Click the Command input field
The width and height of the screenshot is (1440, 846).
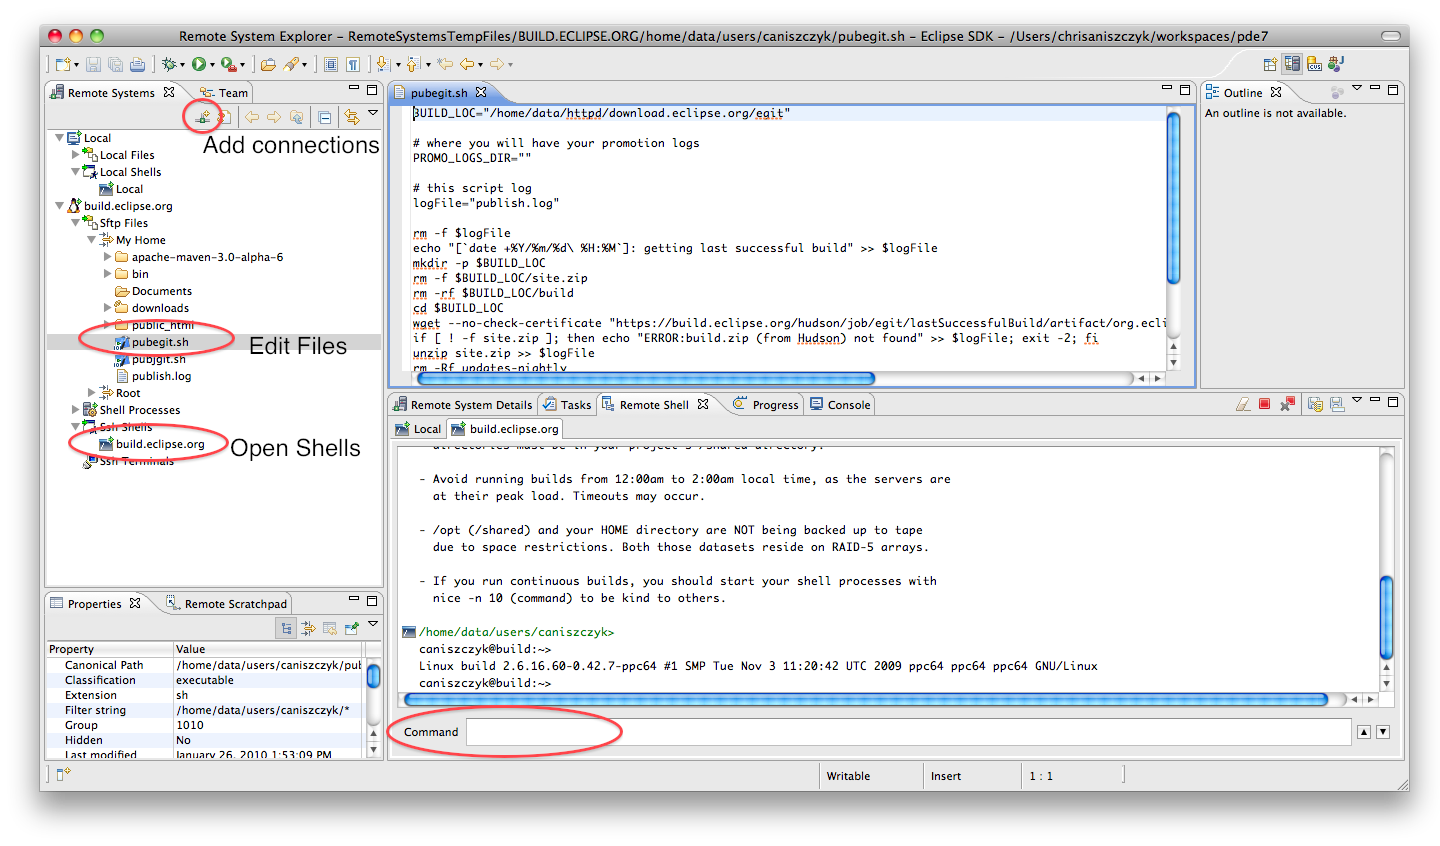(908, 732)
